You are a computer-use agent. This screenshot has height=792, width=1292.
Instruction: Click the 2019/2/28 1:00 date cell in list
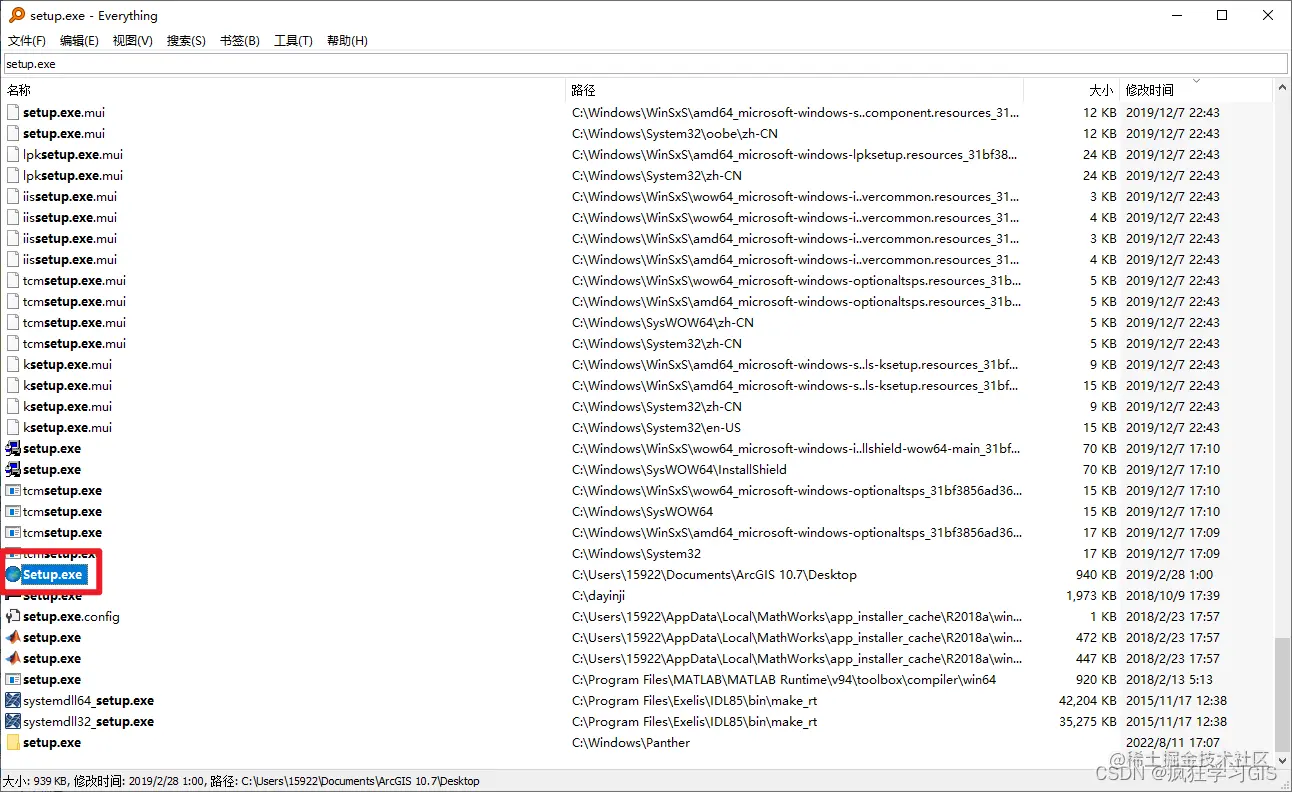pyautogui.click(x=1169, y=575)
